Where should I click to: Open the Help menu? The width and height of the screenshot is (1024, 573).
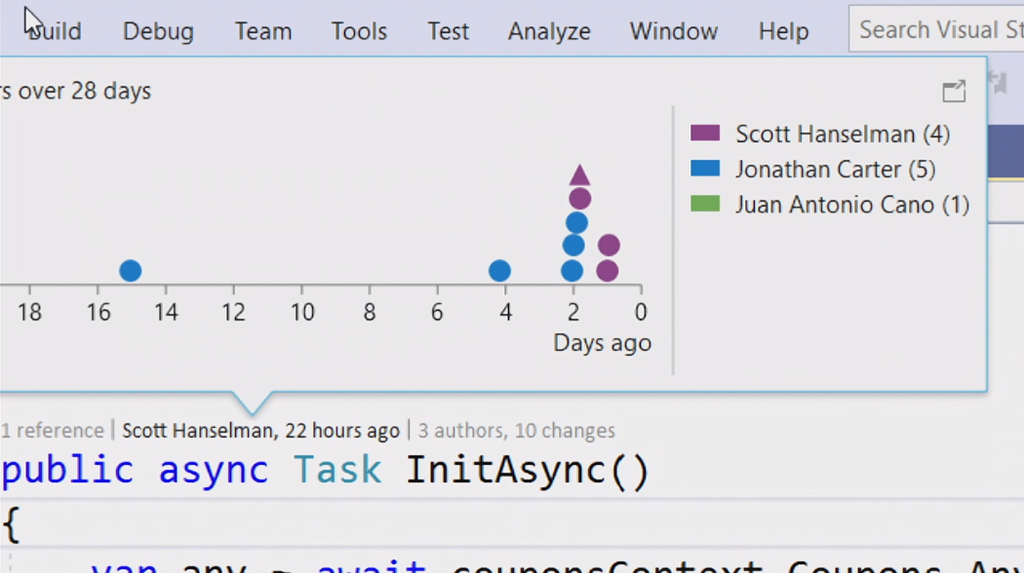click(783, 31)
